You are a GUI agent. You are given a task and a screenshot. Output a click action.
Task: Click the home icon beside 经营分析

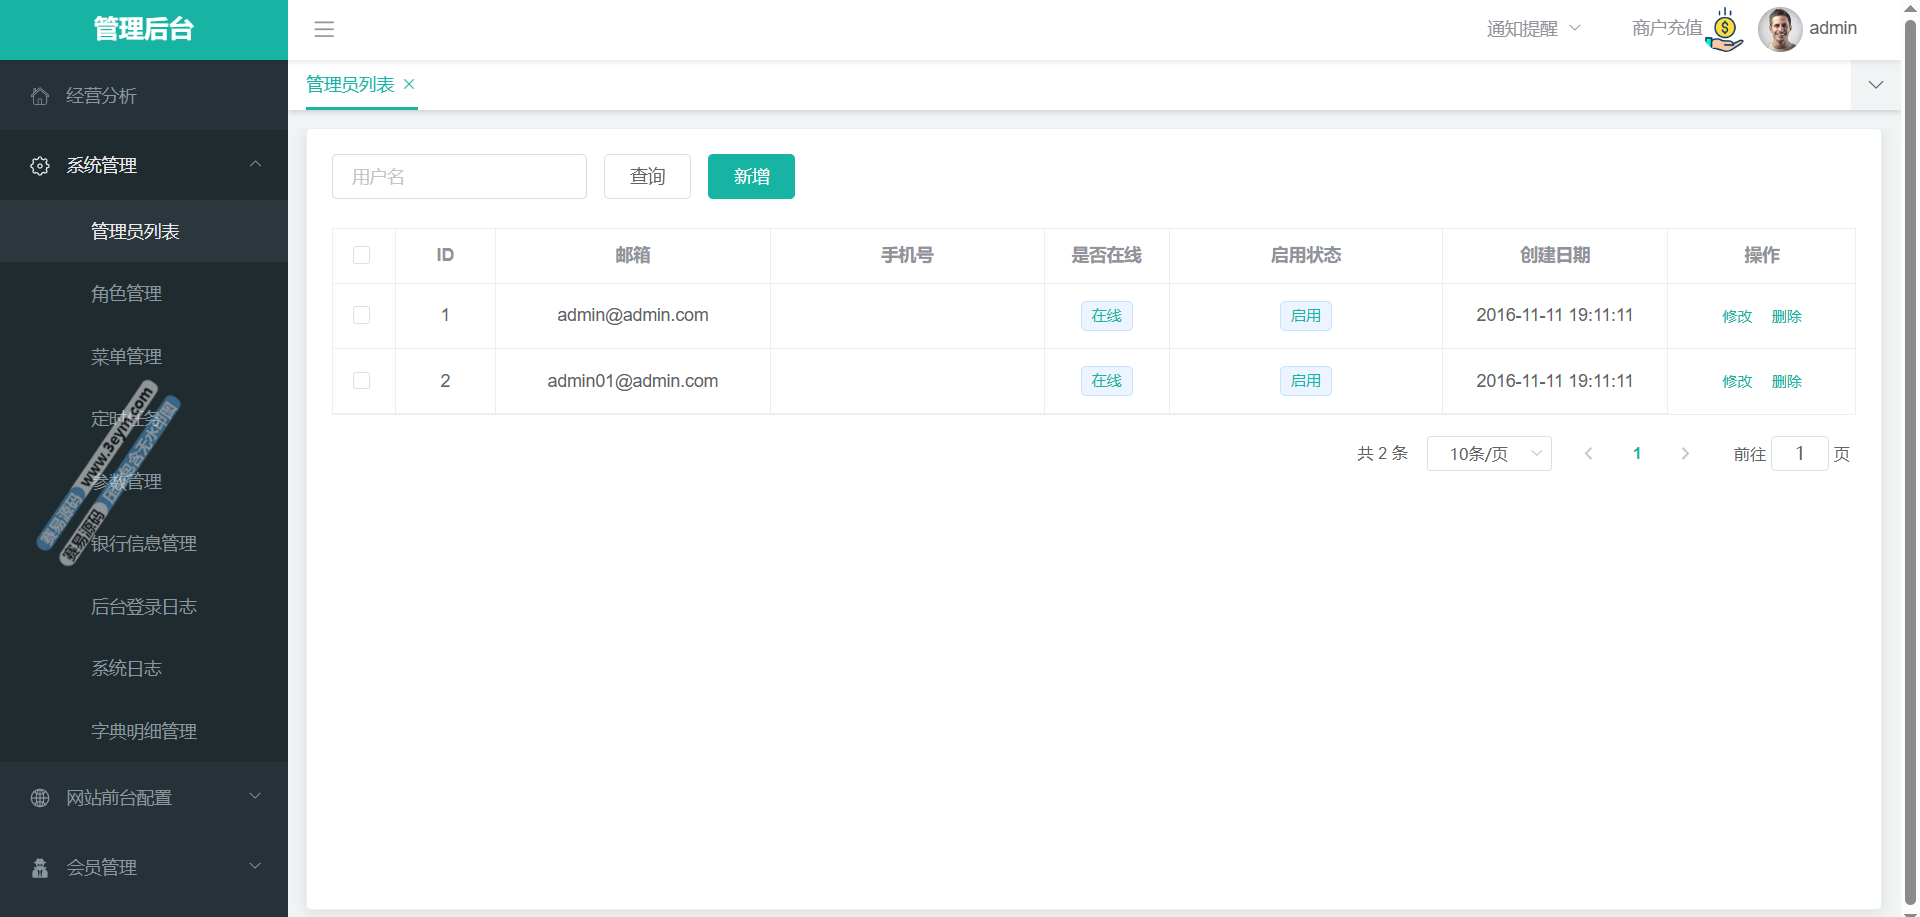40,96
